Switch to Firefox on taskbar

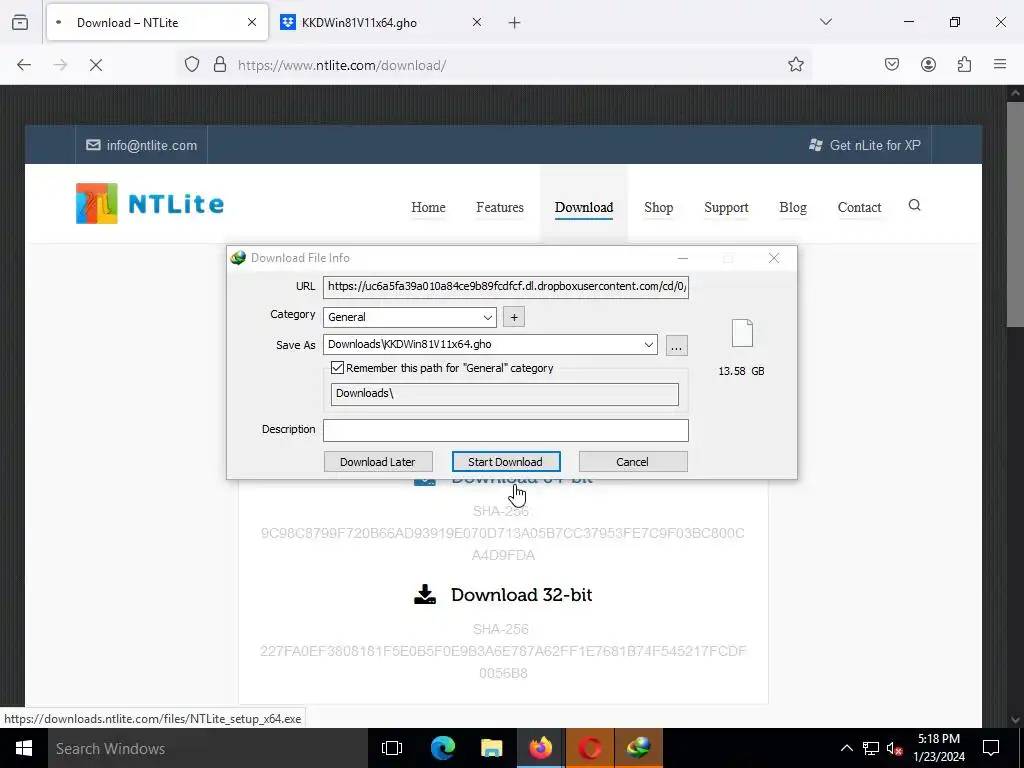click(541, 748)
